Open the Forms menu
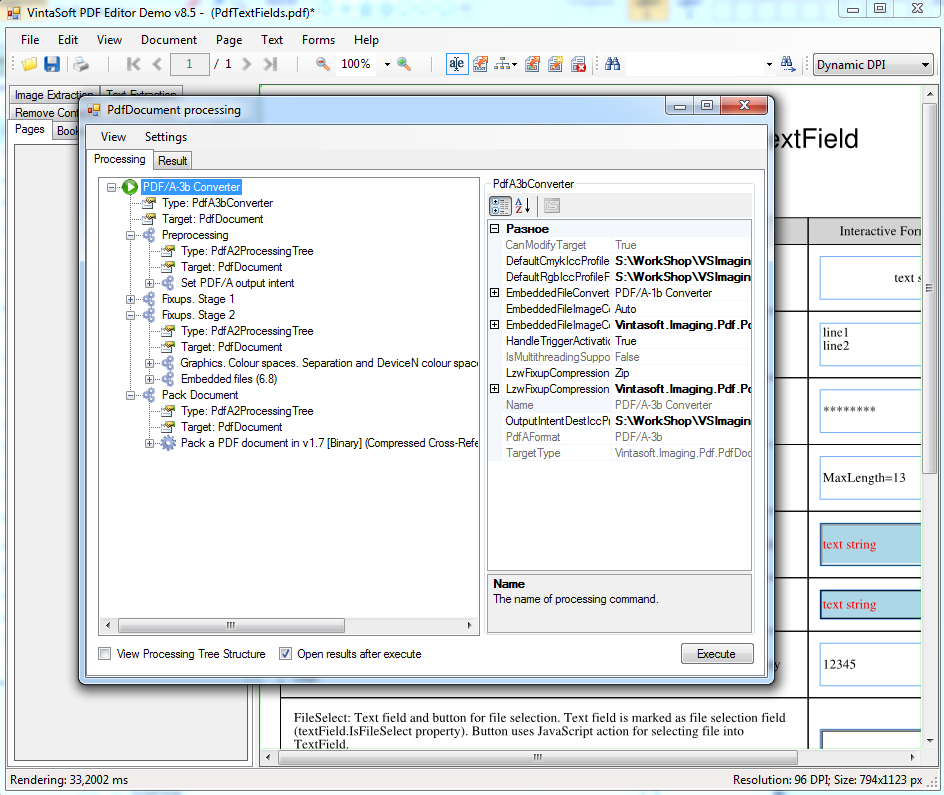 (x=318, y=40)
